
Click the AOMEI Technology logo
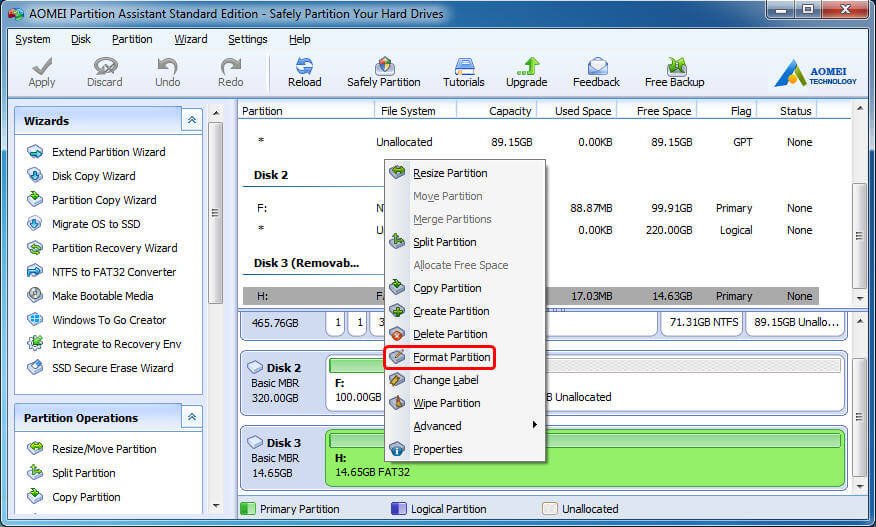click(x=815, y=74)
